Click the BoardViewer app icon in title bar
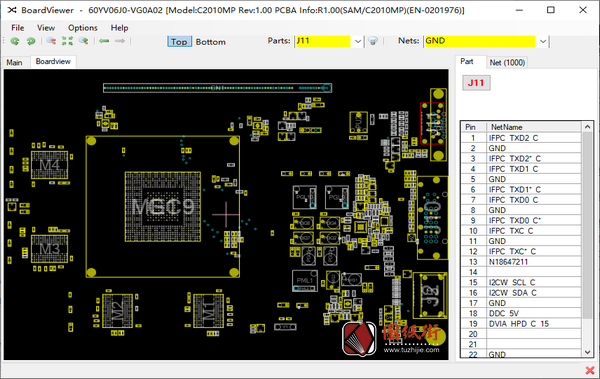The height and width of the screenshot is (379, 600). [12, 10]
